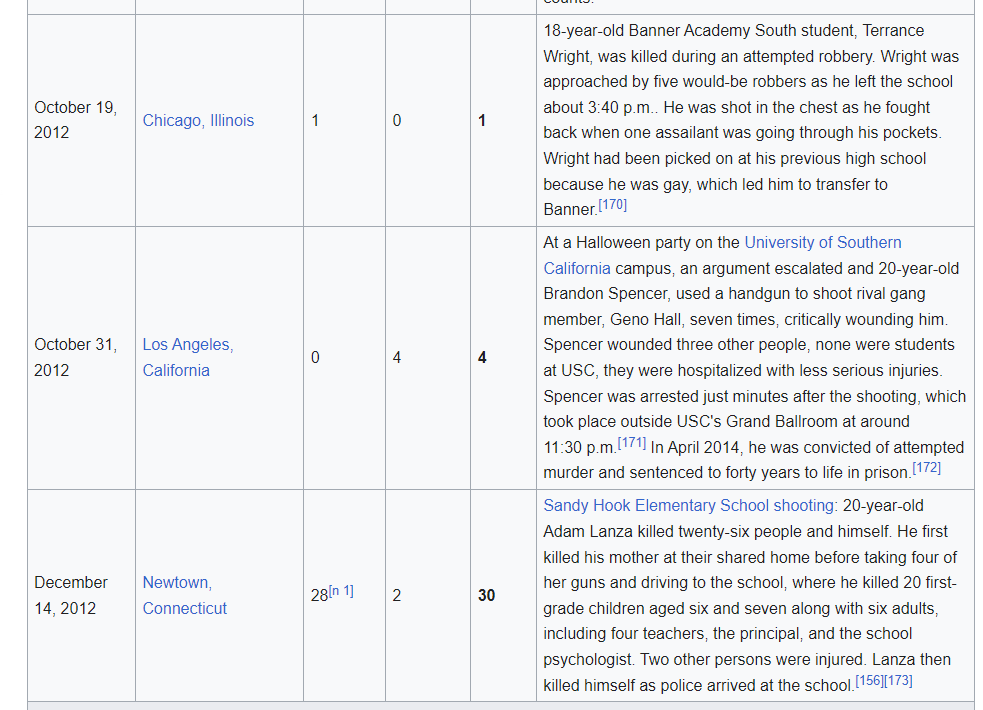983x710 pixels.
Task: Click injuries value 2 in Newtown row
Action: [397, 595]
